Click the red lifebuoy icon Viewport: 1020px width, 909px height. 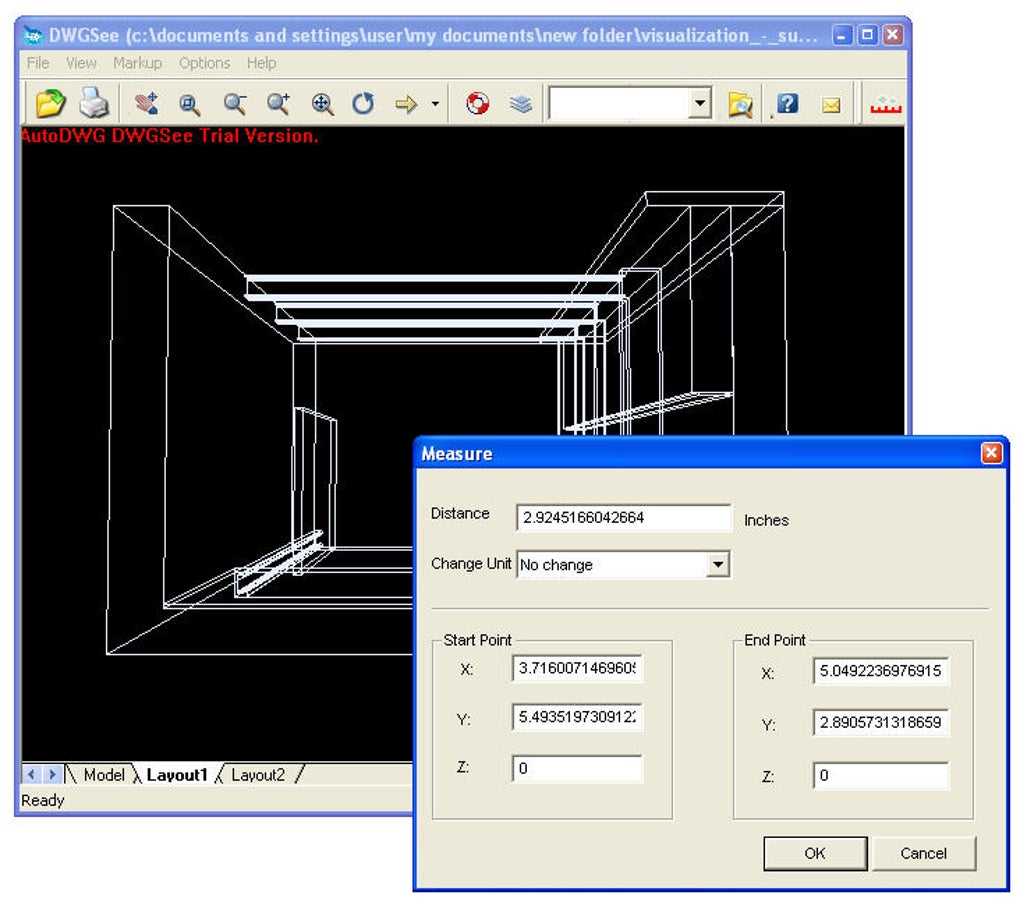[x=477, y=103]
